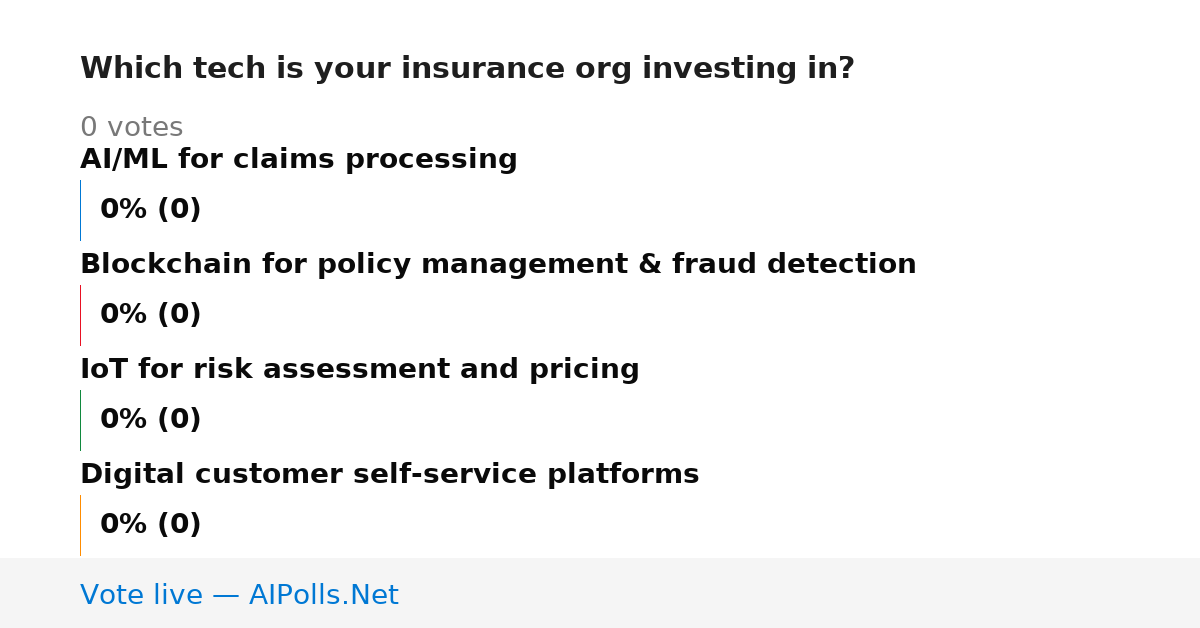Click the Digital self-service 0% (0) label
1200x628 pixels.
point(151,525)
